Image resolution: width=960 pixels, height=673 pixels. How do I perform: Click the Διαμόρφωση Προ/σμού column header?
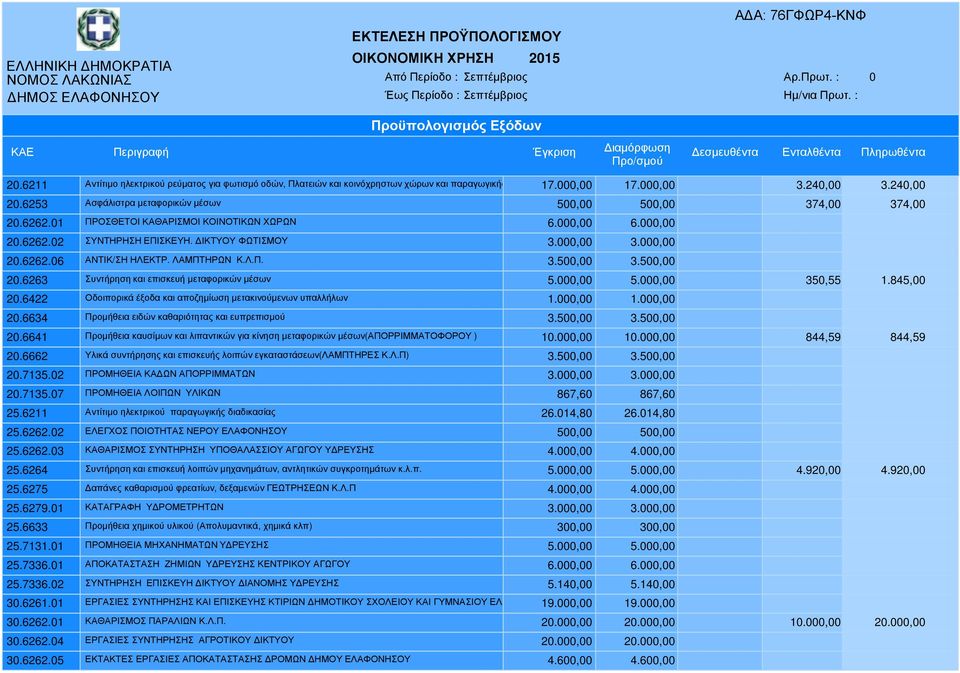637,154
